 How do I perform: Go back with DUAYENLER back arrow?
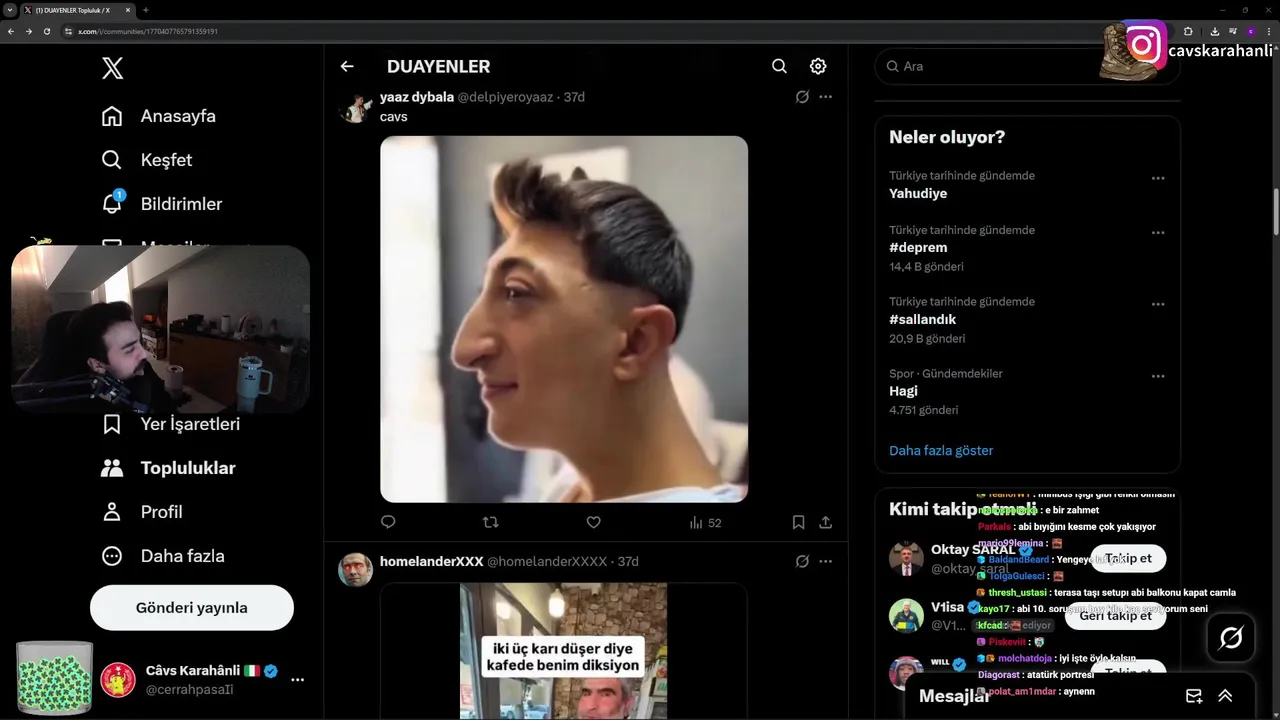[347, 66]
